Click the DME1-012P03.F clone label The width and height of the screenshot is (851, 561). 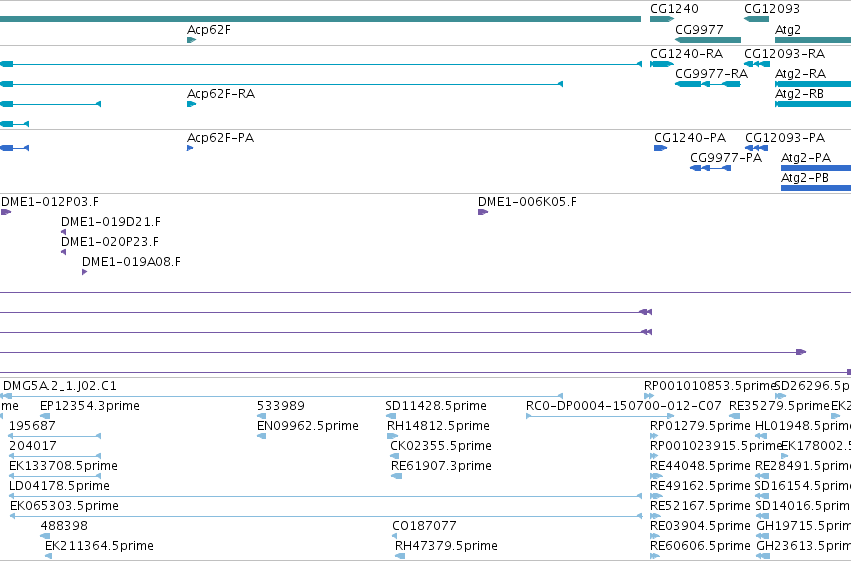(50, 202)
